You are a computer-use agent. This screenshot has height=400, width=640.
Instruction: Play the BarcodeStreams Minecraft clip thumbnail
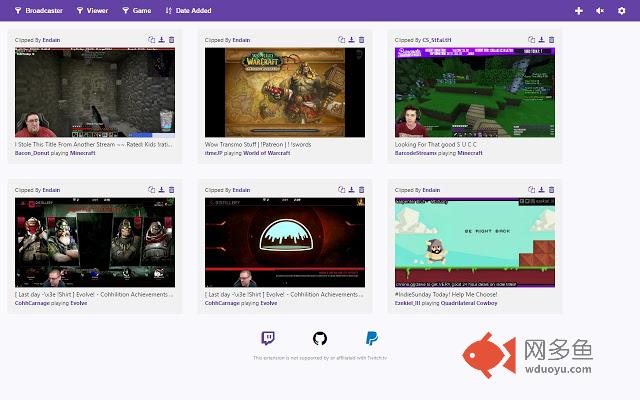(x=475, y=92)
